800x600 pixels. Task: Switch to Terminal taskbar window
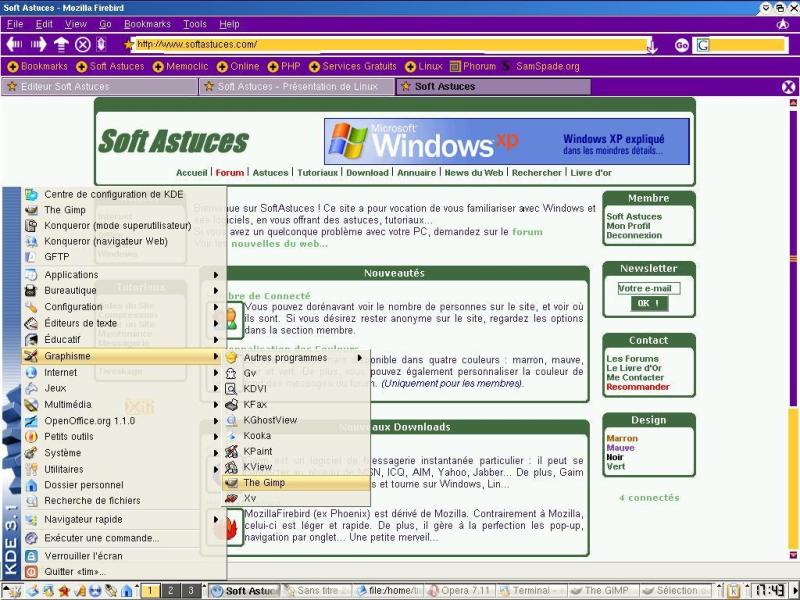[x=531, y=591]
